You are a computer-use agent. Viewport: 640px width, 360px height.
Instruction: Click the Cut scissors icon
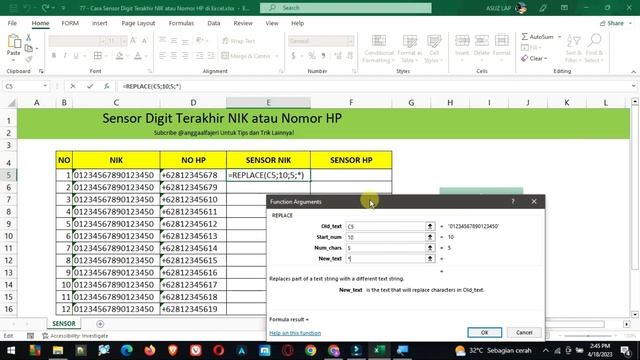click(x=29, y=38)
